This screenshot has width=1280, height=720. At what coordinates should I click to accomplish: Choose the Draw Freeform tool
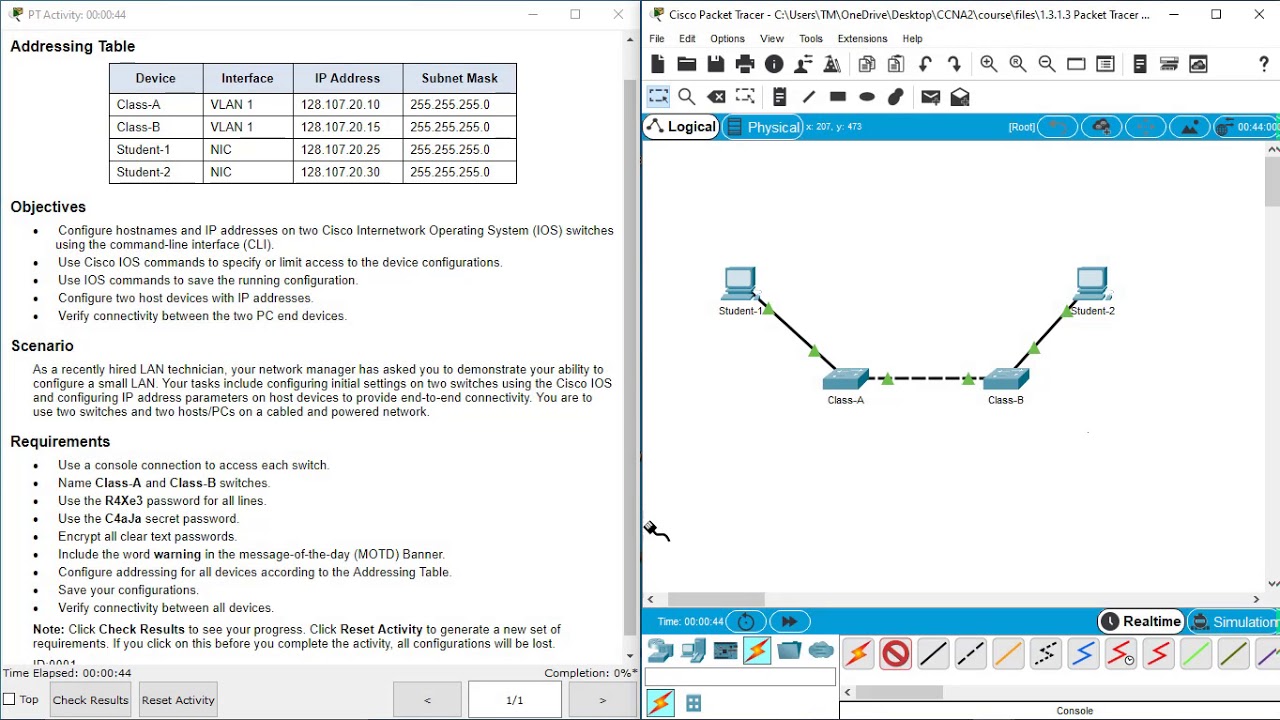click(896, 96)
